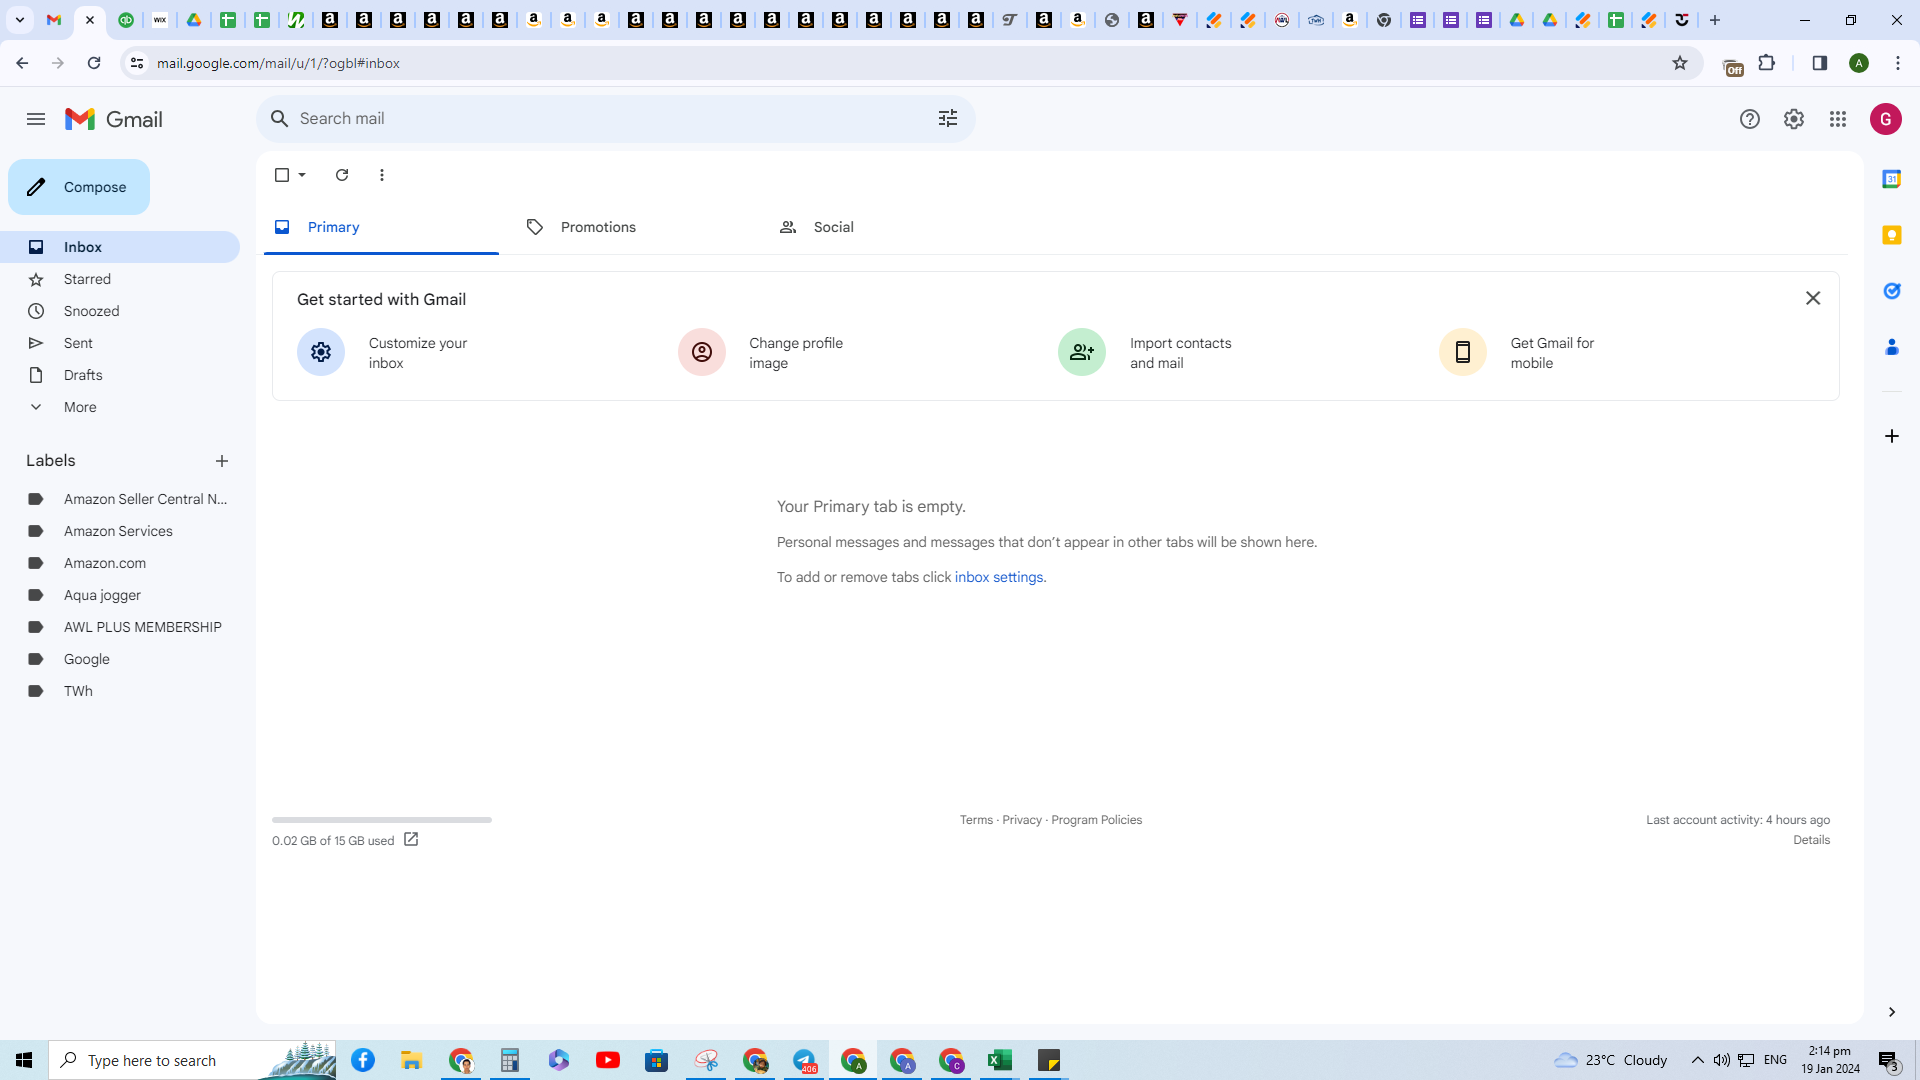Open the Privacy link
The width and height of the screenshot is (1920, 1080).
[x=1022, y=820]
